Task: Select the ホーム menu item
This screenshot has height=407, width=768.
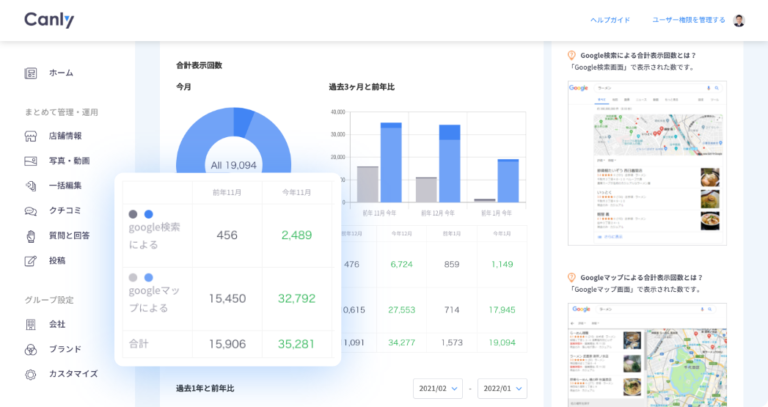Action: [x=61, y=73]
